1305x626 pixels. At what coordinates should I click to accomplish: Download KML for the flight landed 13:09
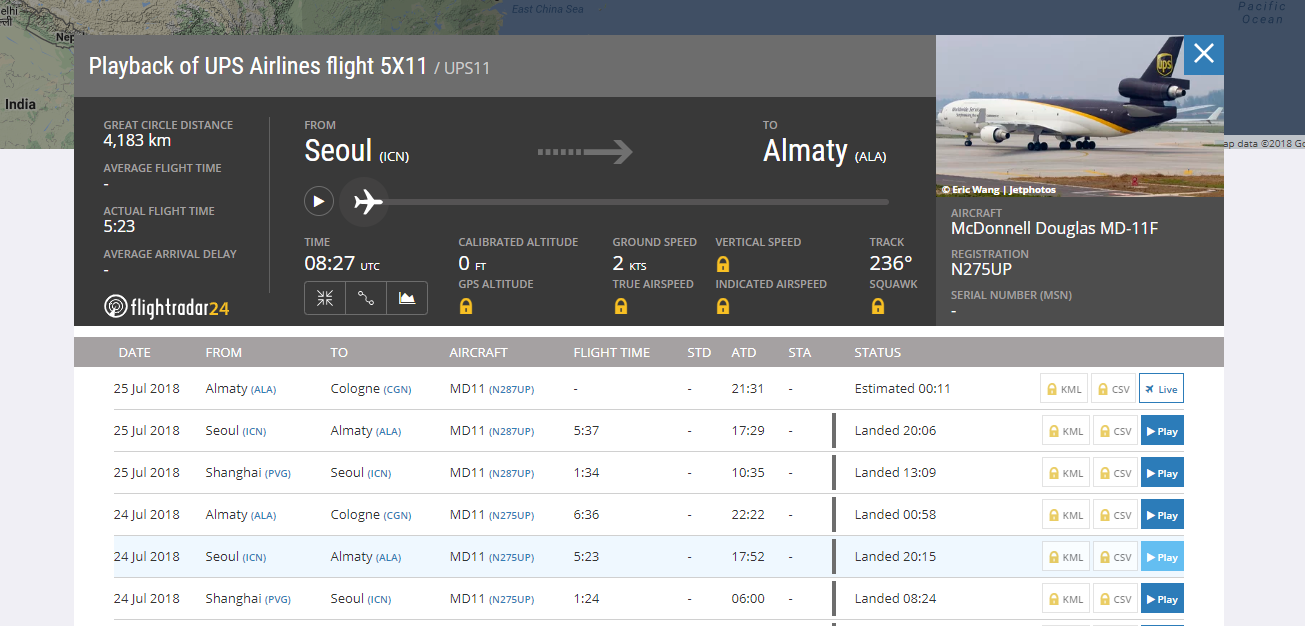click(x=1065, y=473)
